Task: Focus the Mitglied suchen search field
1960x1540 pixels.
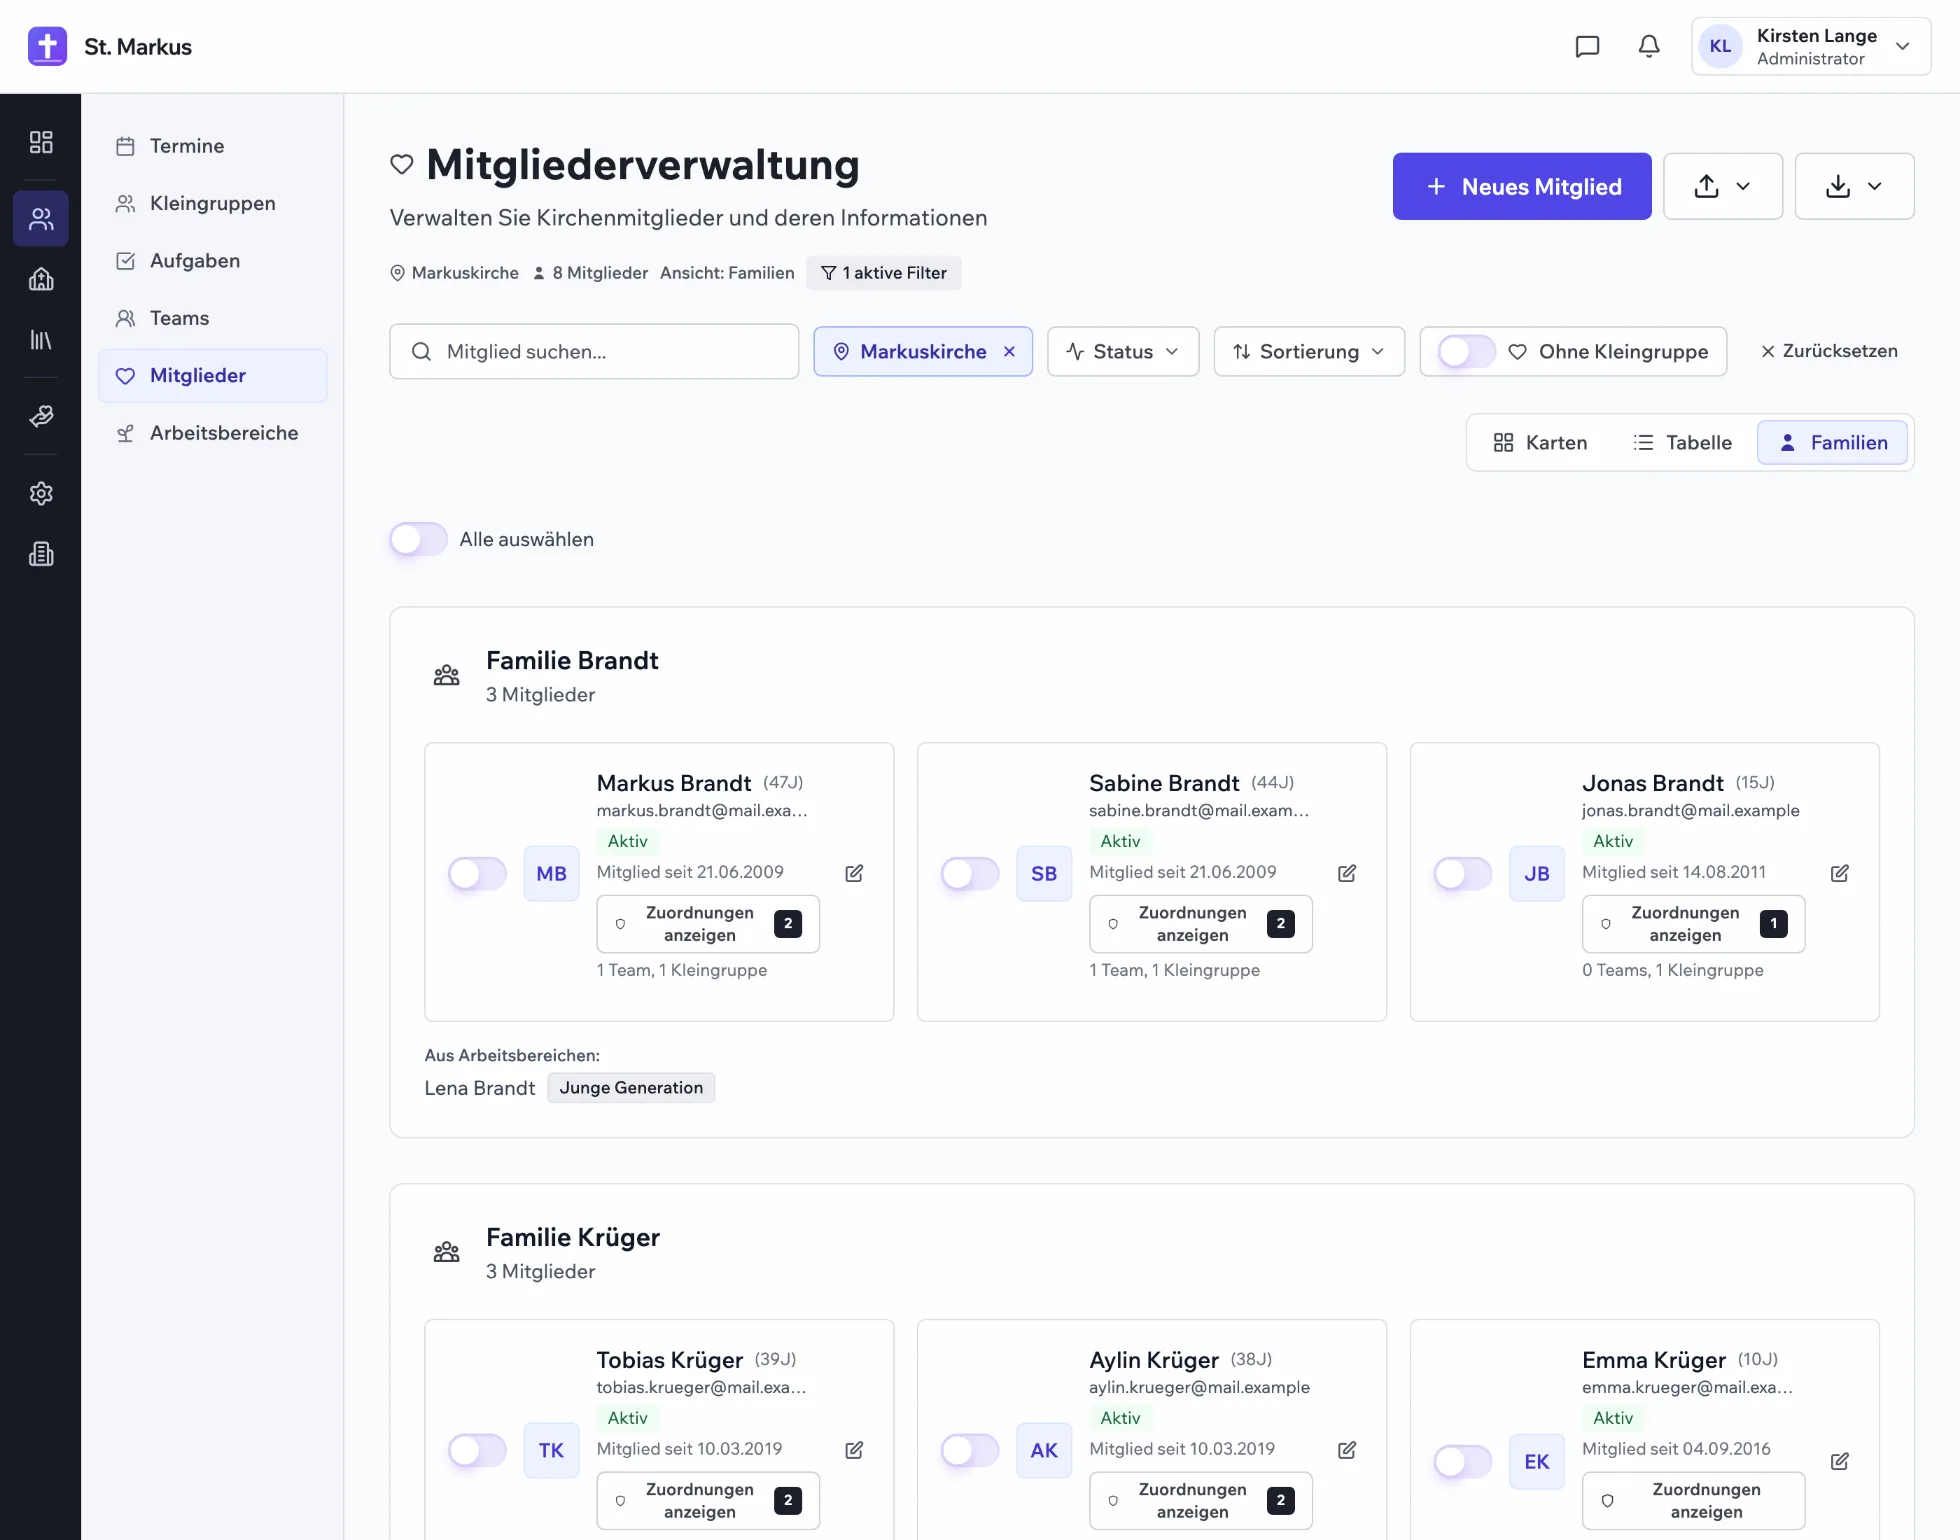Action: pyautogui.click(x=594, y=352)
